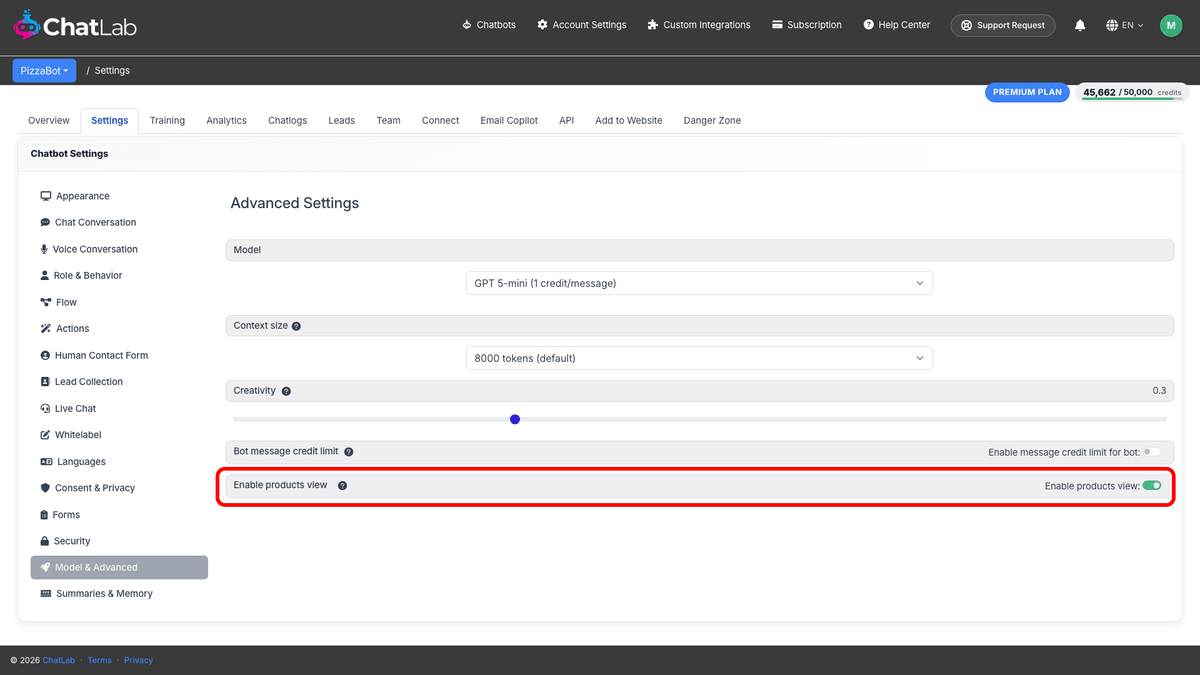
Task: Select the Settings tab
Action: point(109,120)
